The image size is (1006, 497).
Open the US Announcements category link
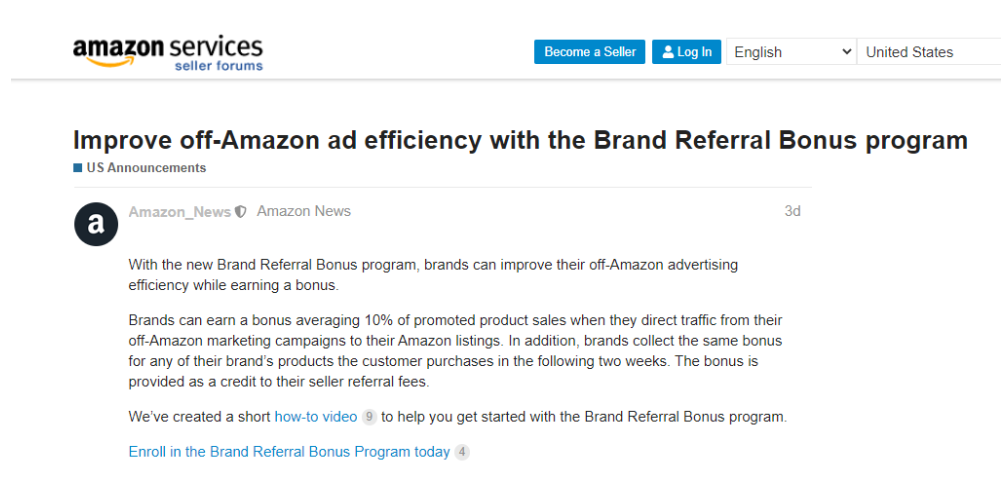click(146, 168)
